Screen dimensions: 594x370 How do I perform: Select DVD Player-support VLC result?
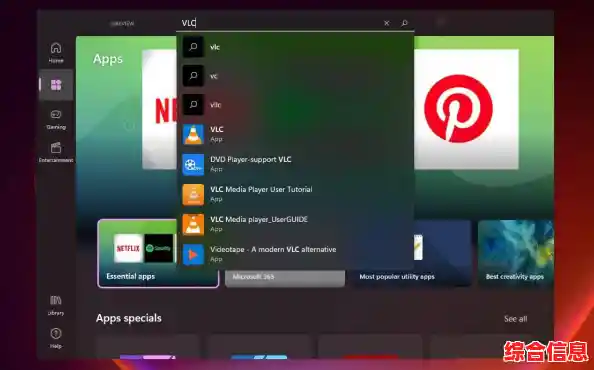(x=295, y=164)
